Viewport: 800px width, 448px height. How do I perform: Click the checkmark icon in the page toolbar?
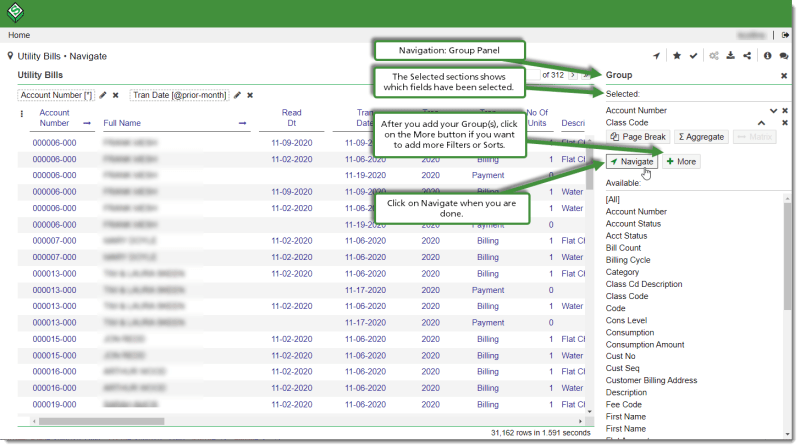tap(693, 56)
